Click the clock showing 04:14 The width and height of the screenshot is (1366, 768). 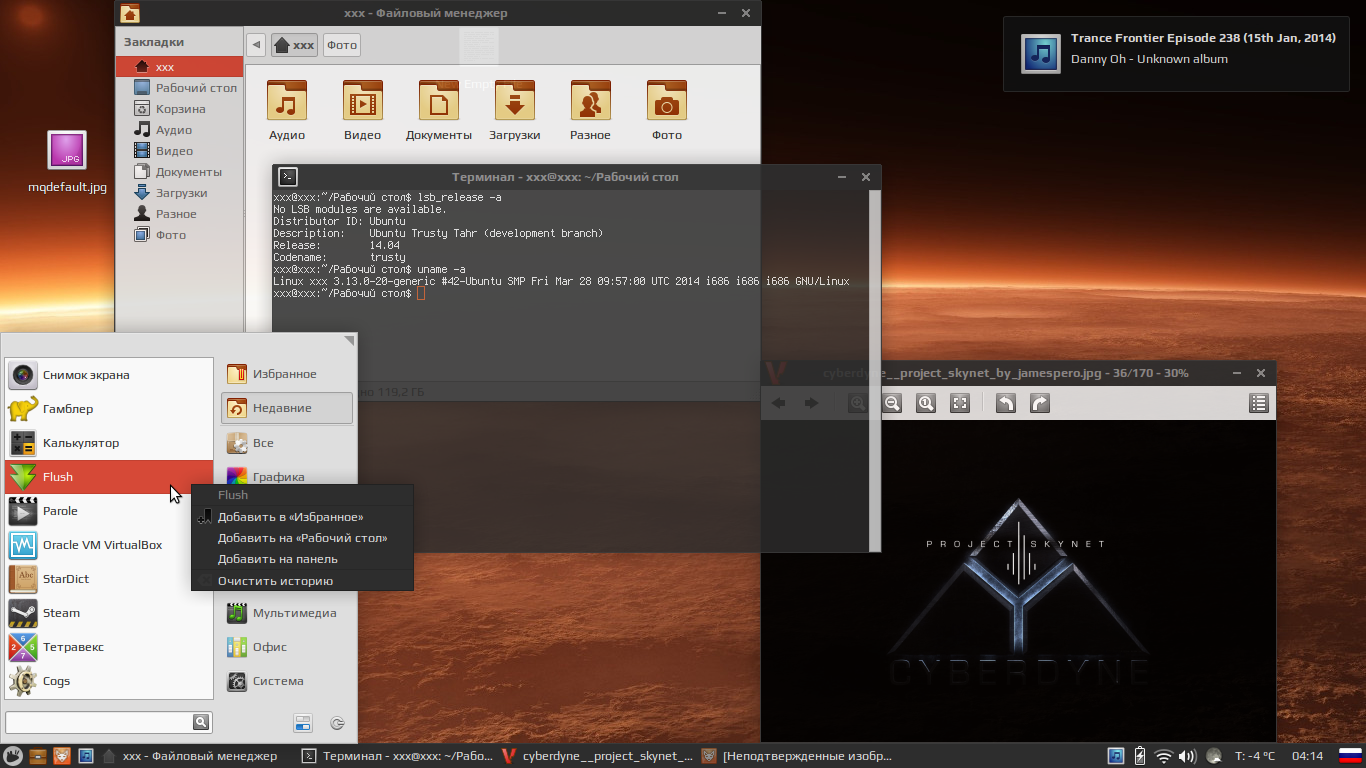[1308, 756]
